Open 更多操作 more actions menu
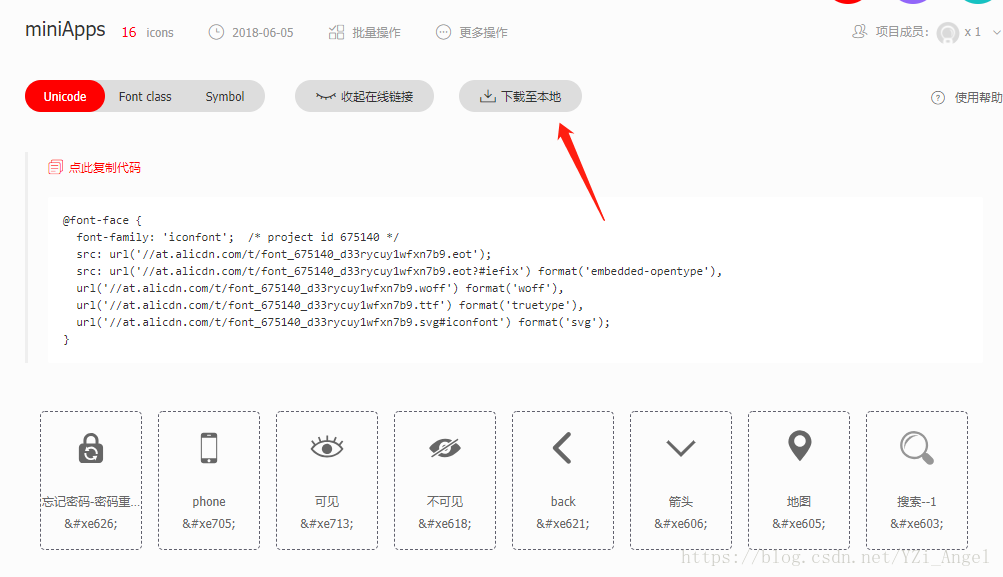The height and width of the screenshot is (577, 1003). pyautogui.click(x=471, y=32)
